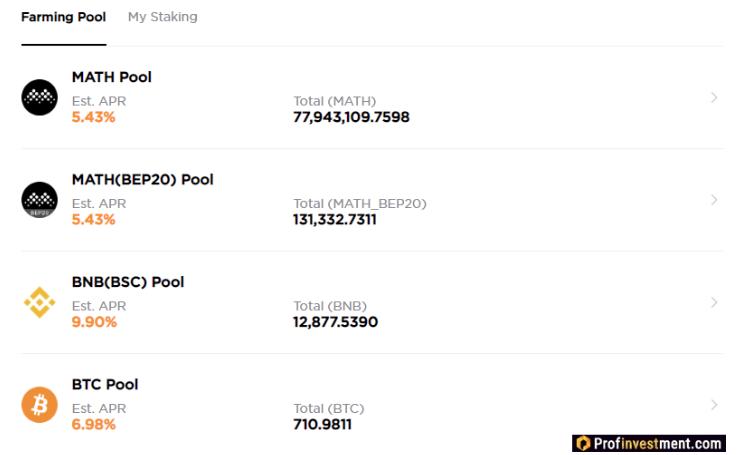
Task: Open the MATH Pool title
Action: [112, 77]
